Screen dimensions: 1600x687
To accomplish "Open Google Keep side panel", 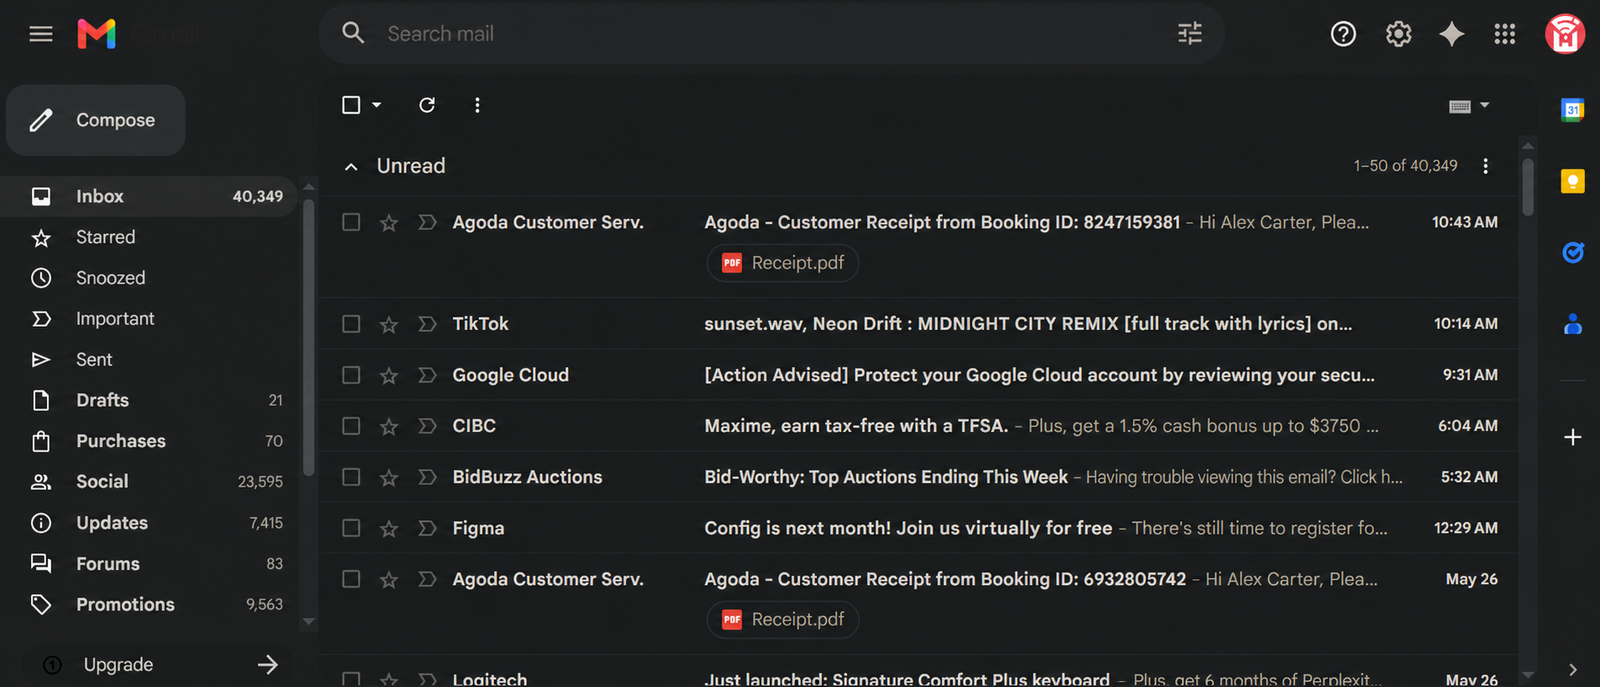I will click(x=1572, y=181).
